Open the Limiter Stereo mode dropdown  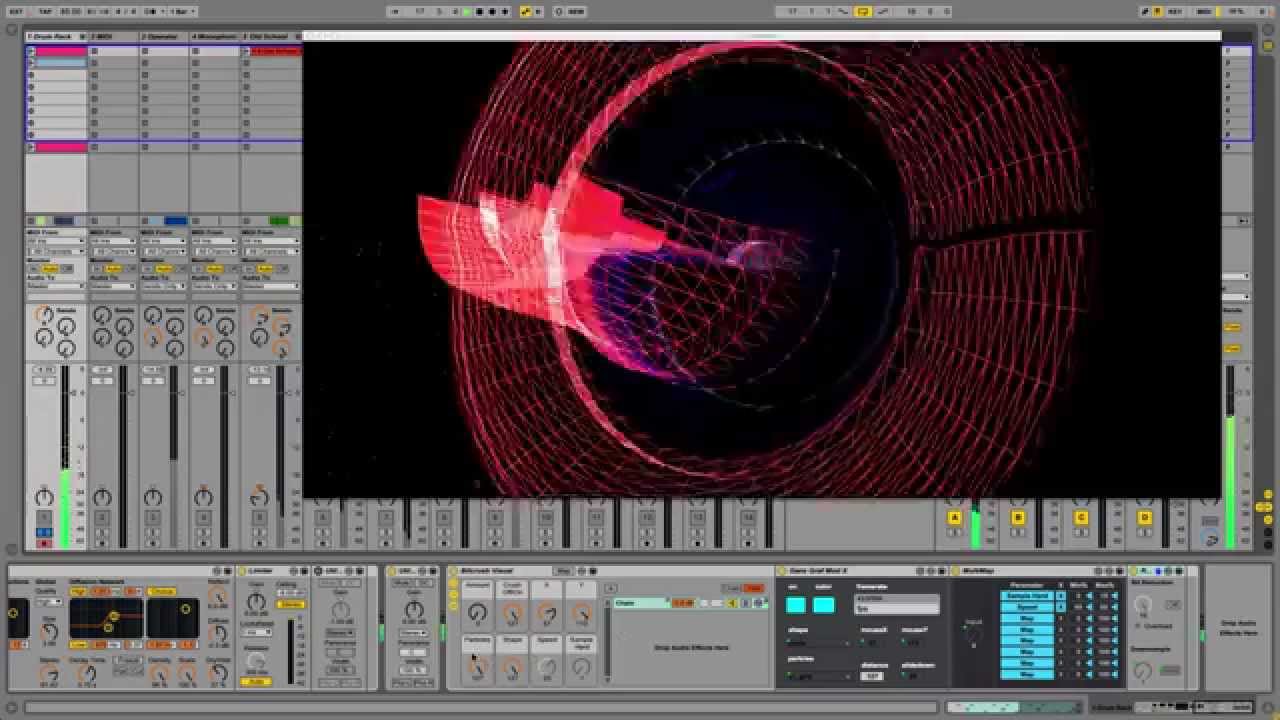pos(290,604)
